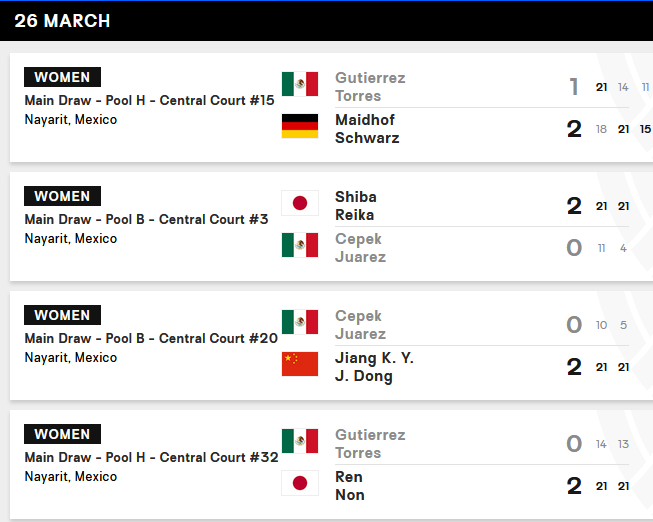Open the Maidhof/Schwarz team link

pos(366,129)
